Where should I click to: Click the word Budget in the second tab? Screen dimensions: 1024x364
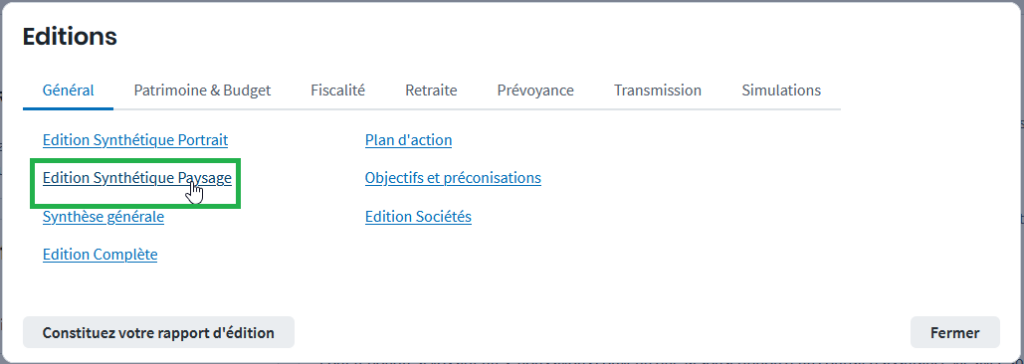[247, 90]
